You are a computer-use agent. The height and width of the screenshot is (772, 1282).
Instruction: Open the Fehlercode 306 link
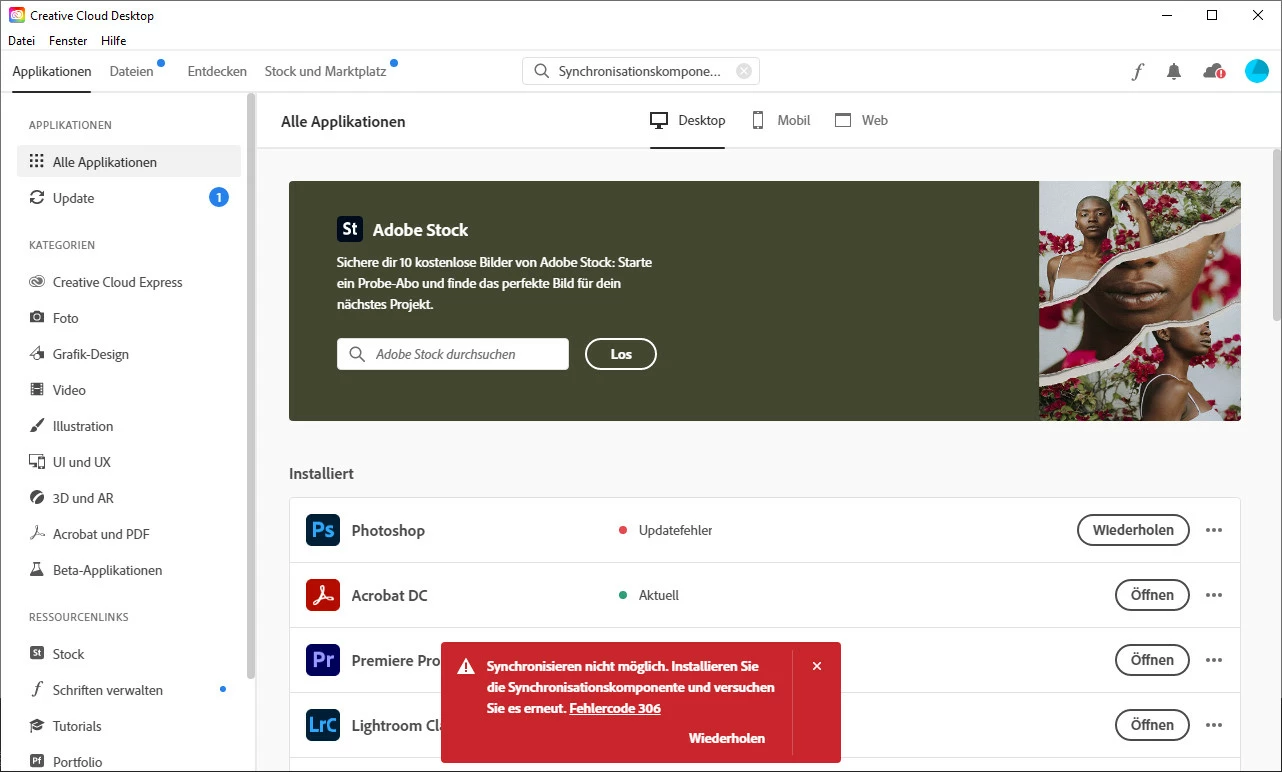point(615,708)
